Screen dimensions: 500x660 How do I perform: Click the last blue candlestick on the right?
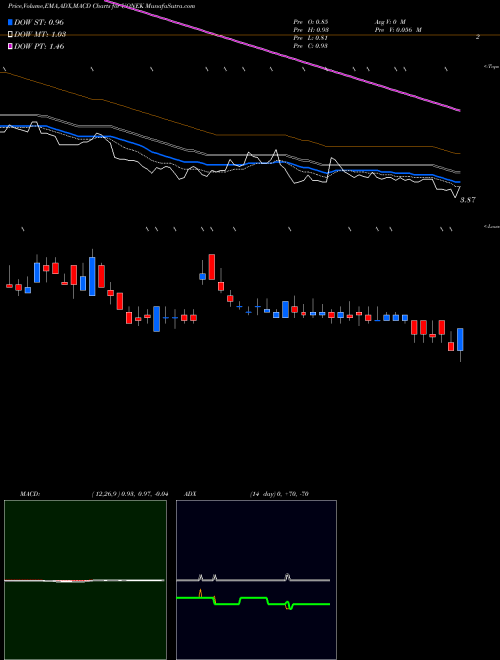(x=460, y=339)
